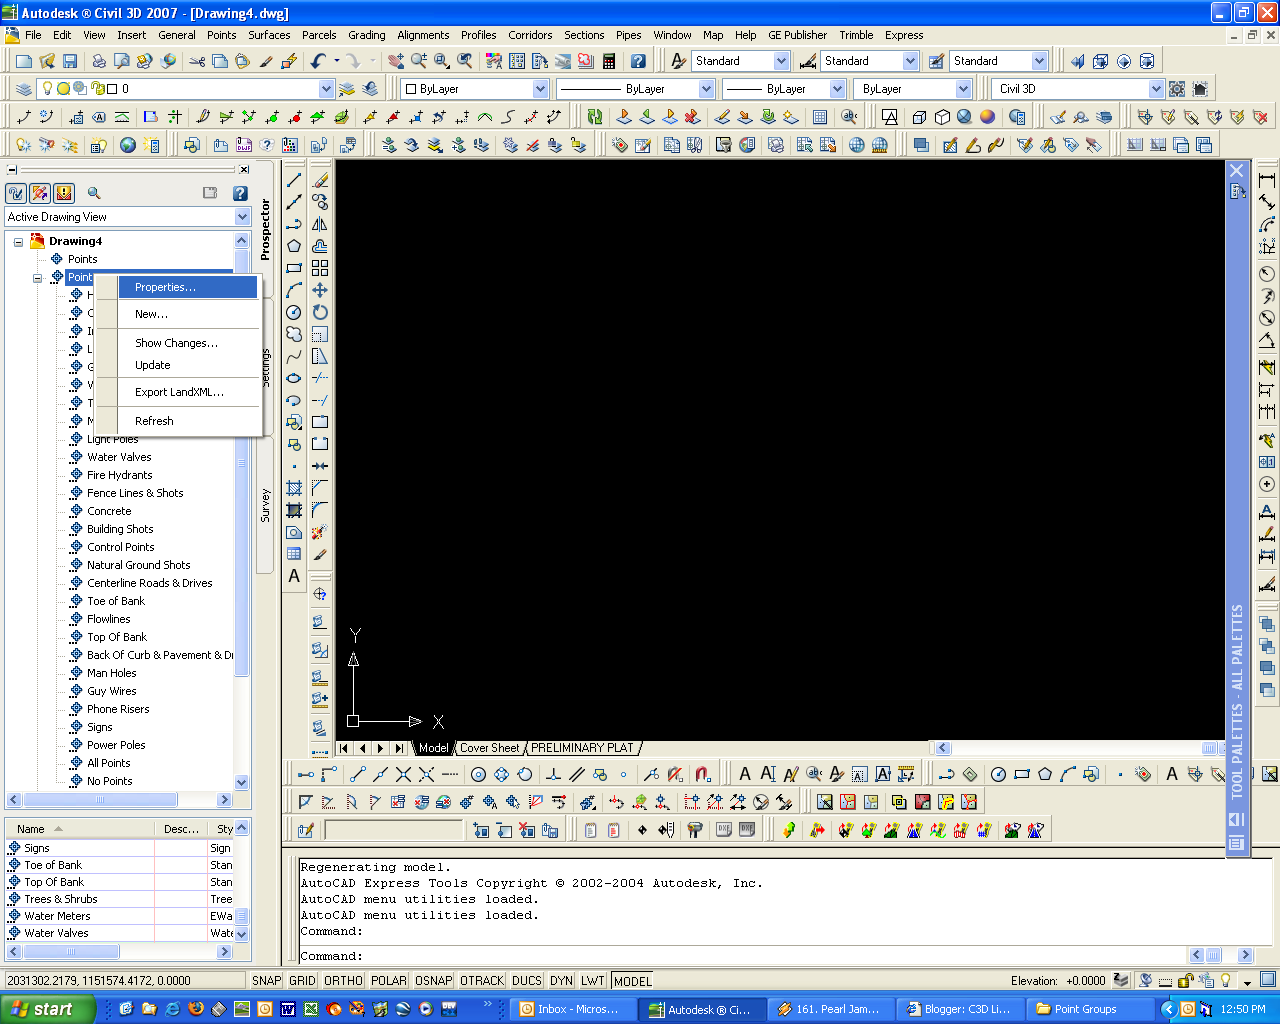Screen dimensions: 1280x1024
Task: Select the Rectangle draw tool
Action: coord(294,268)
